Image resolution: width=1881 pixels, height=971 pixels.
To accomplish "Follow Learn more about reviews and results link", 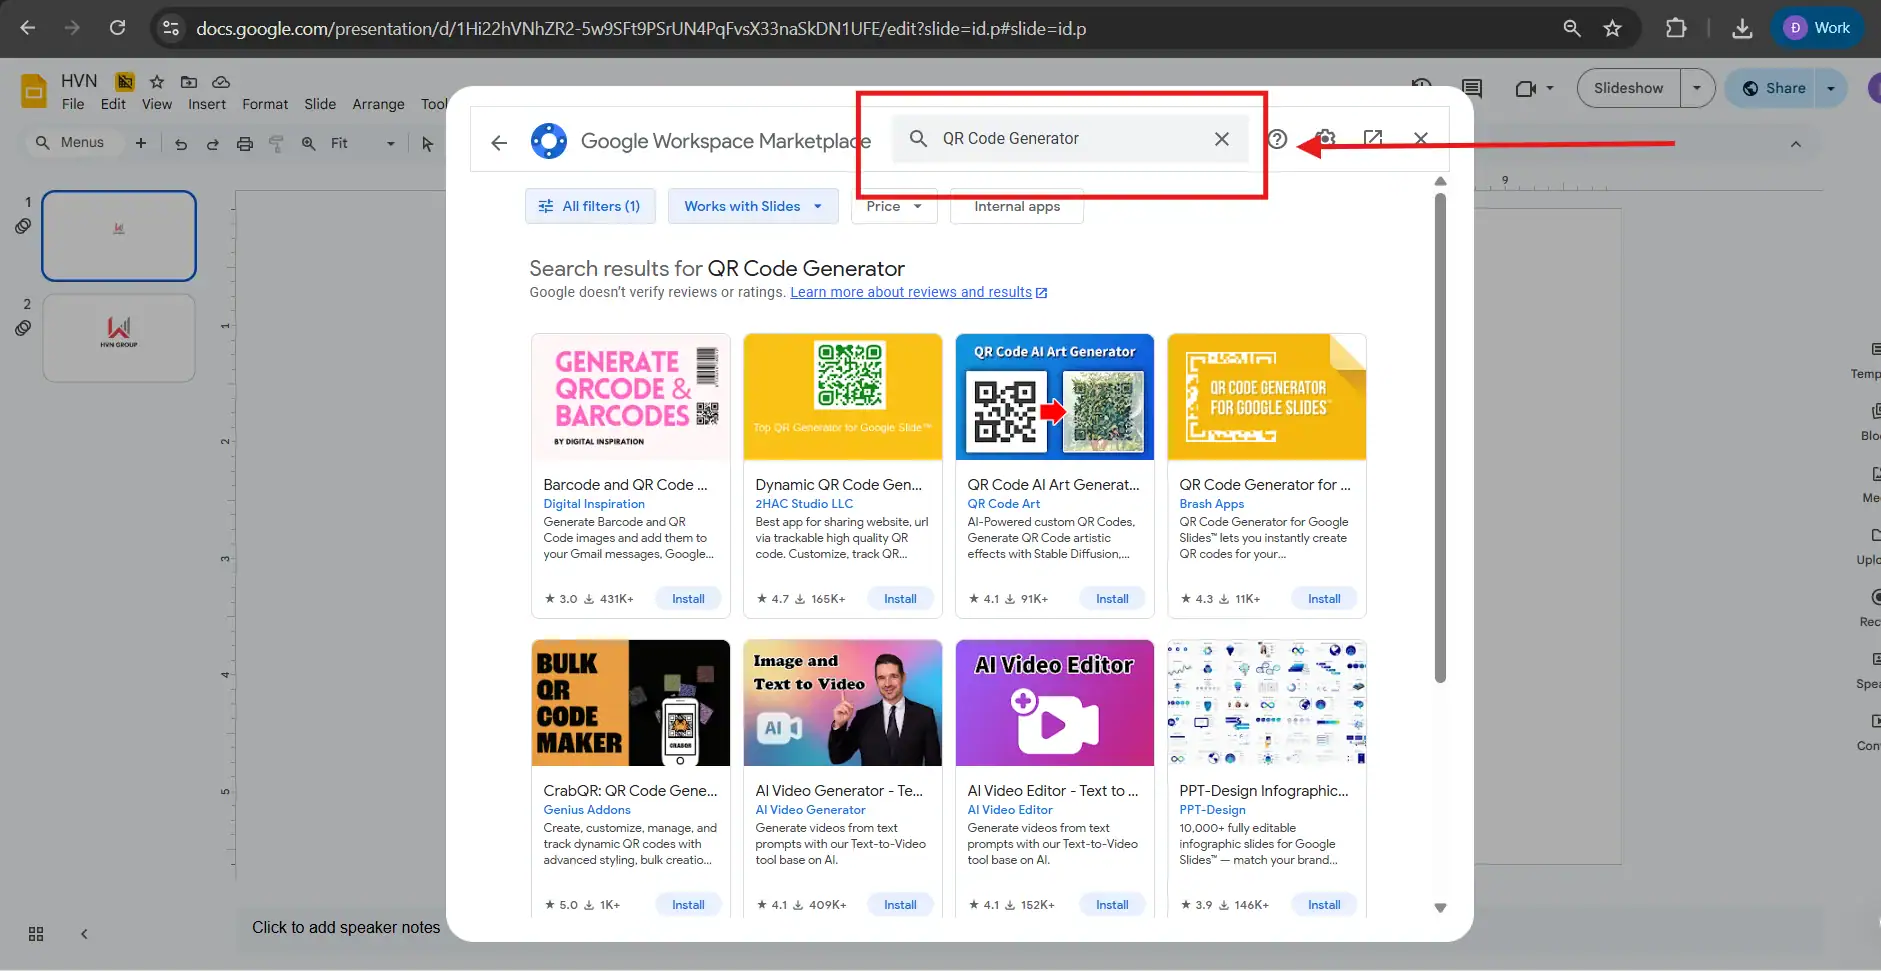I will (911, 292).
